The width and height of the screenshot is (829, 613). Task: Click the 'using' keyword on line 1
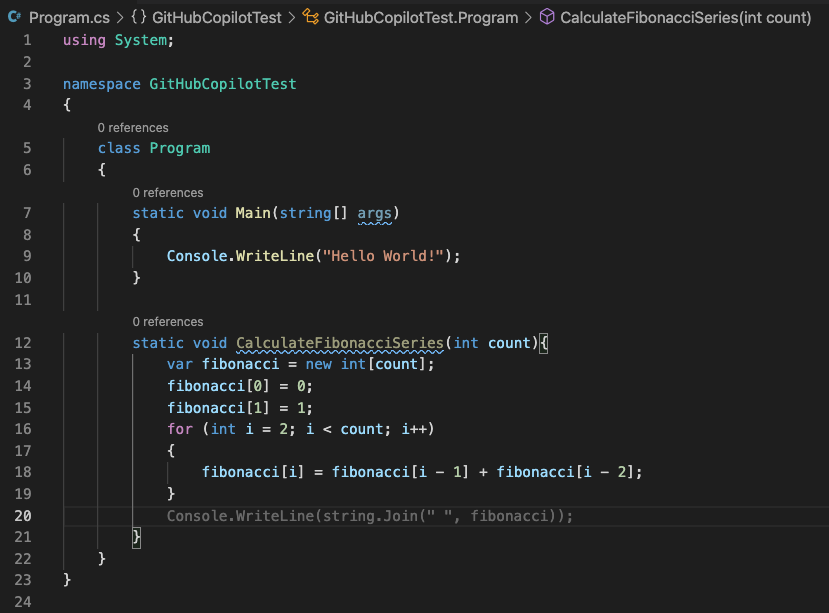[84, 40]
